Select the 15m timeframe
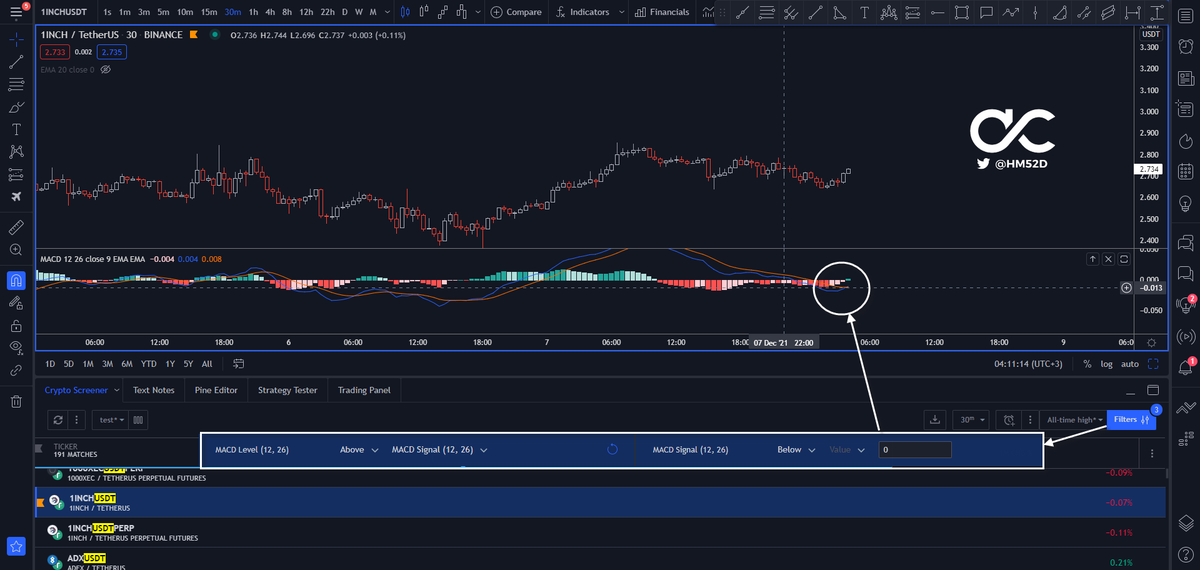The height and width of the screenshot is (570, 1200). pyautogui.click(x=209, y=12)
